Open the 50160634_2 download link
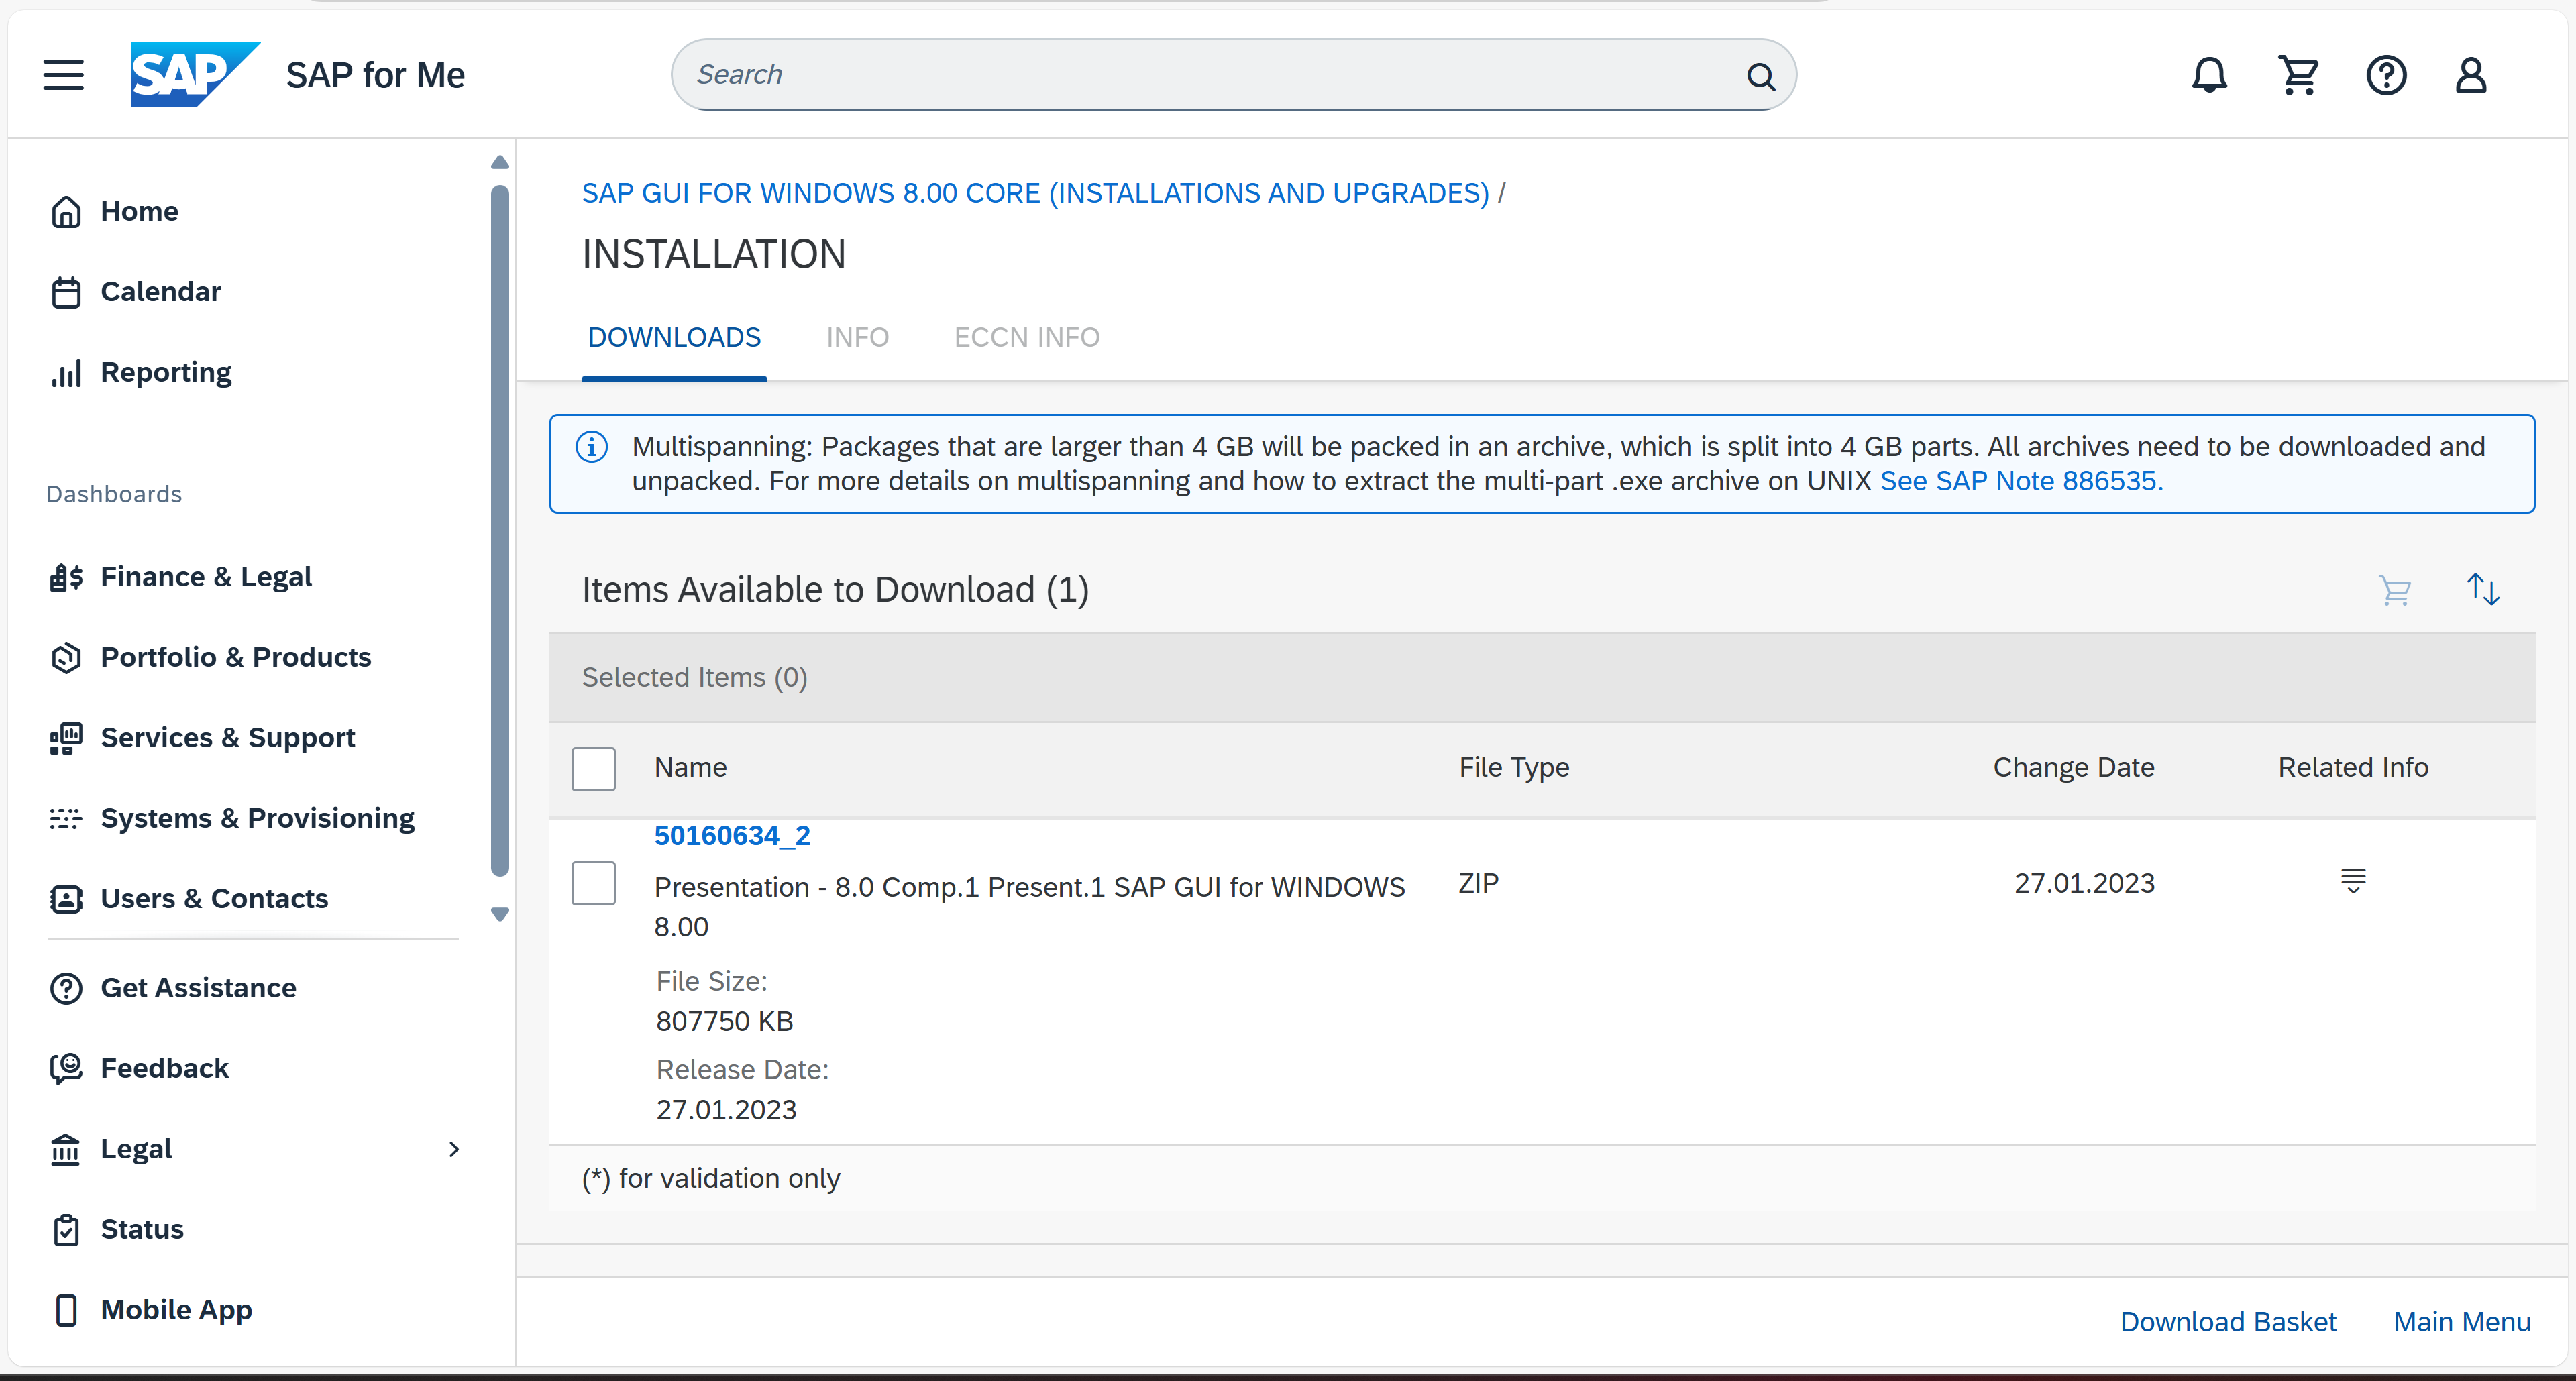2576x1381 pixels. 731,835
